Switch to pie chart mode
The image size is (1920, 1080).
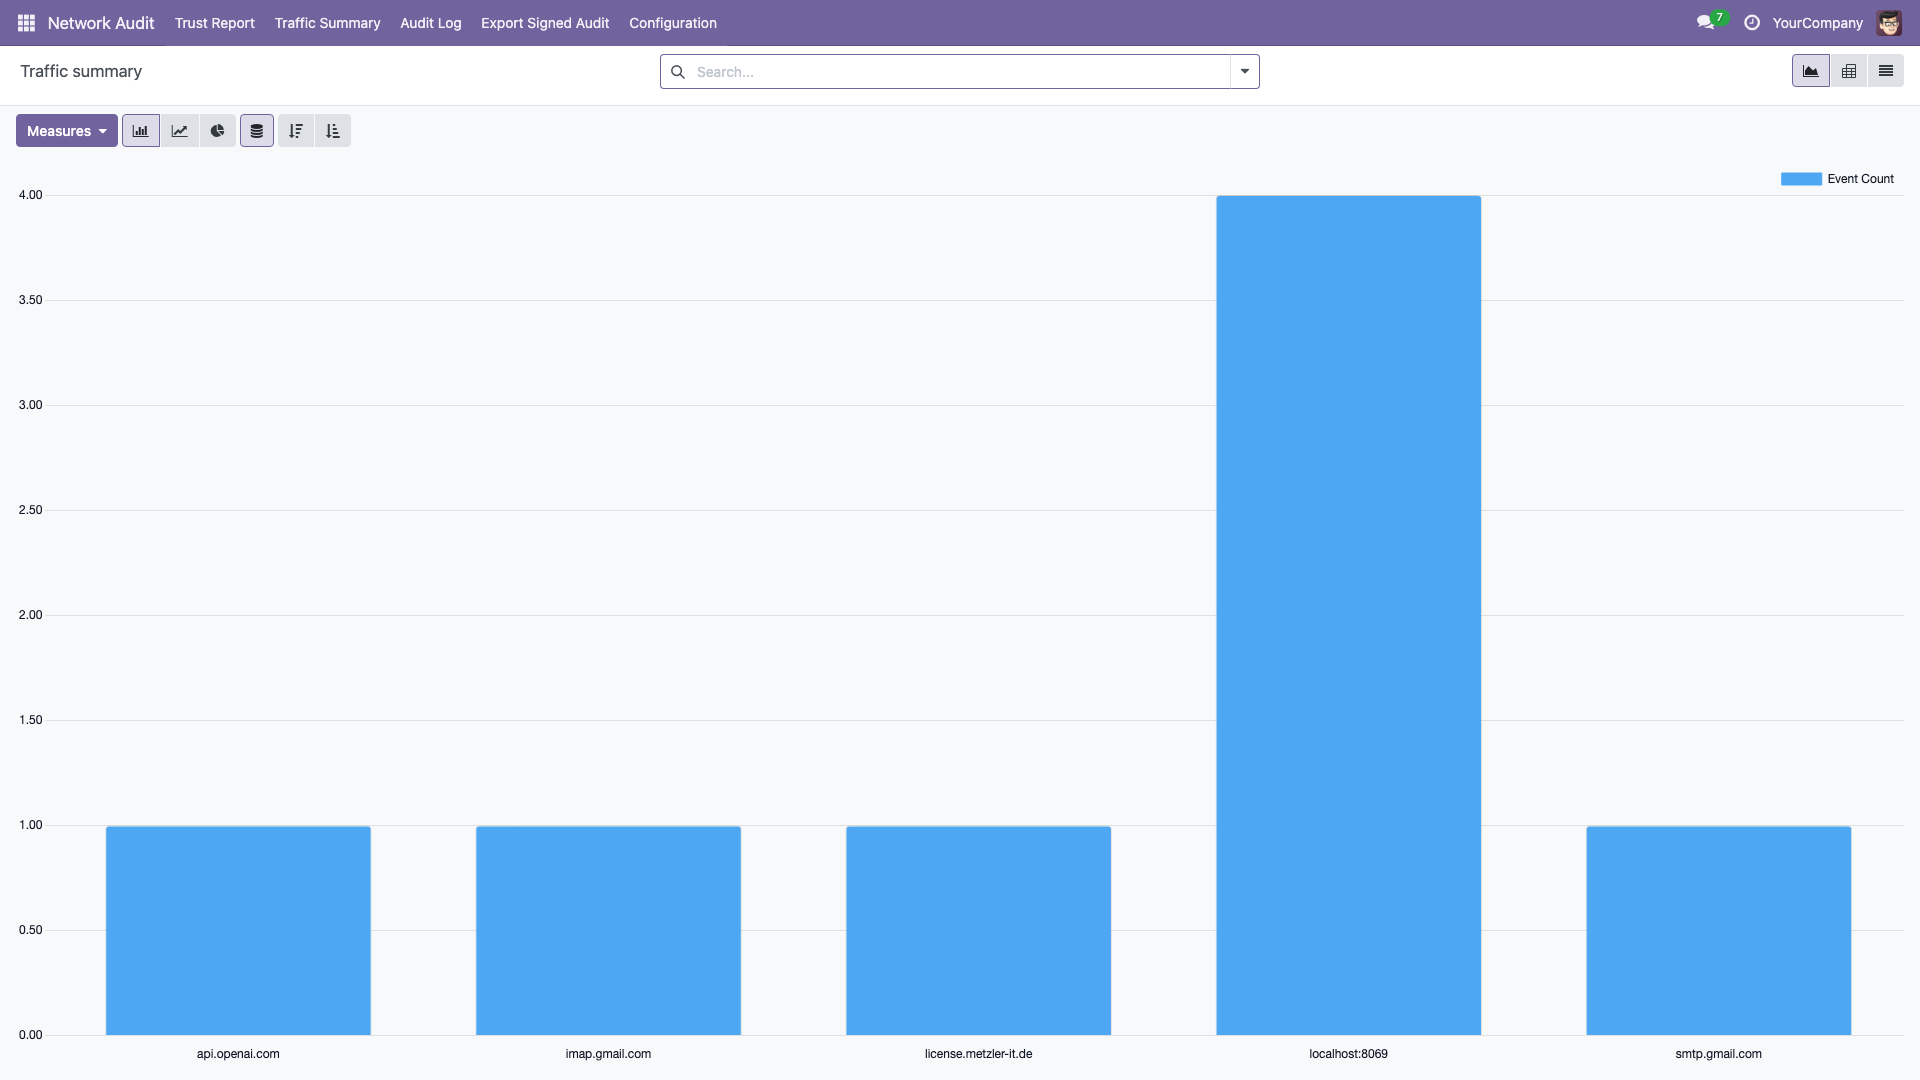point(218,131)
